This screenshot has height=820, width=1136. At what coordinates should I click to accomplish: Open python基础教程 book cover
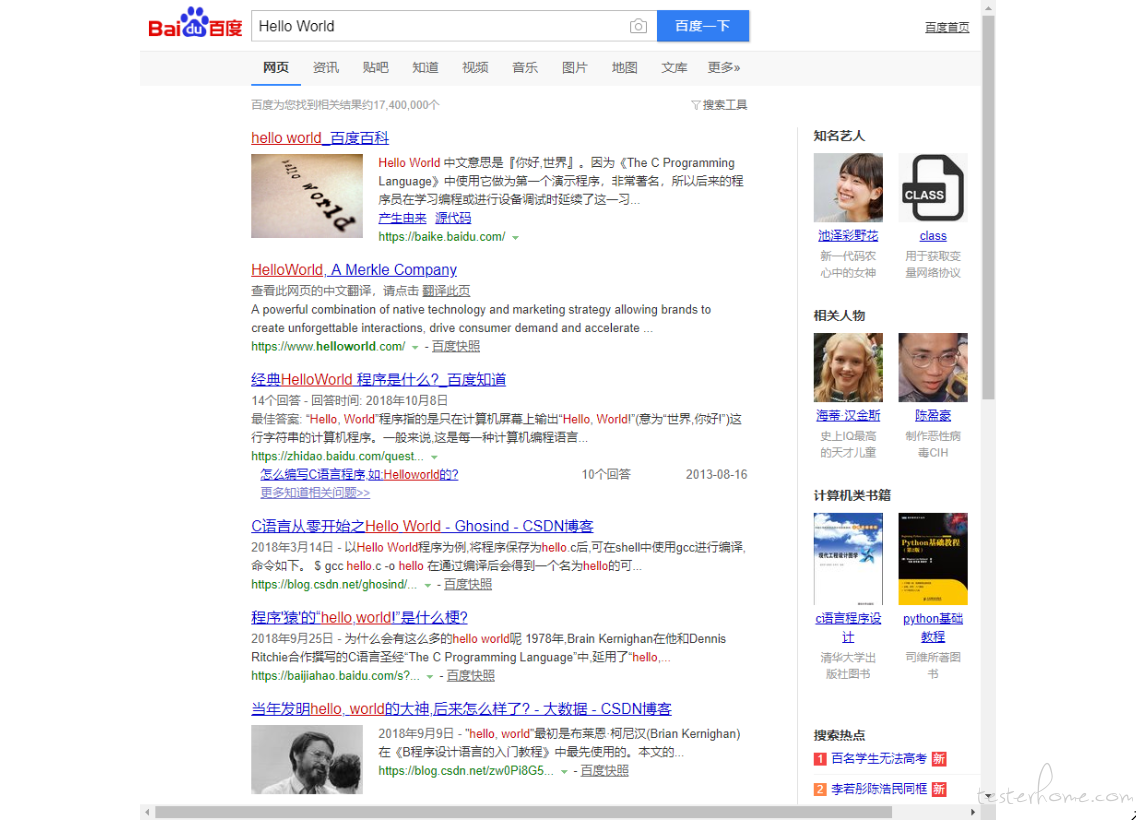tap(932, 558)
